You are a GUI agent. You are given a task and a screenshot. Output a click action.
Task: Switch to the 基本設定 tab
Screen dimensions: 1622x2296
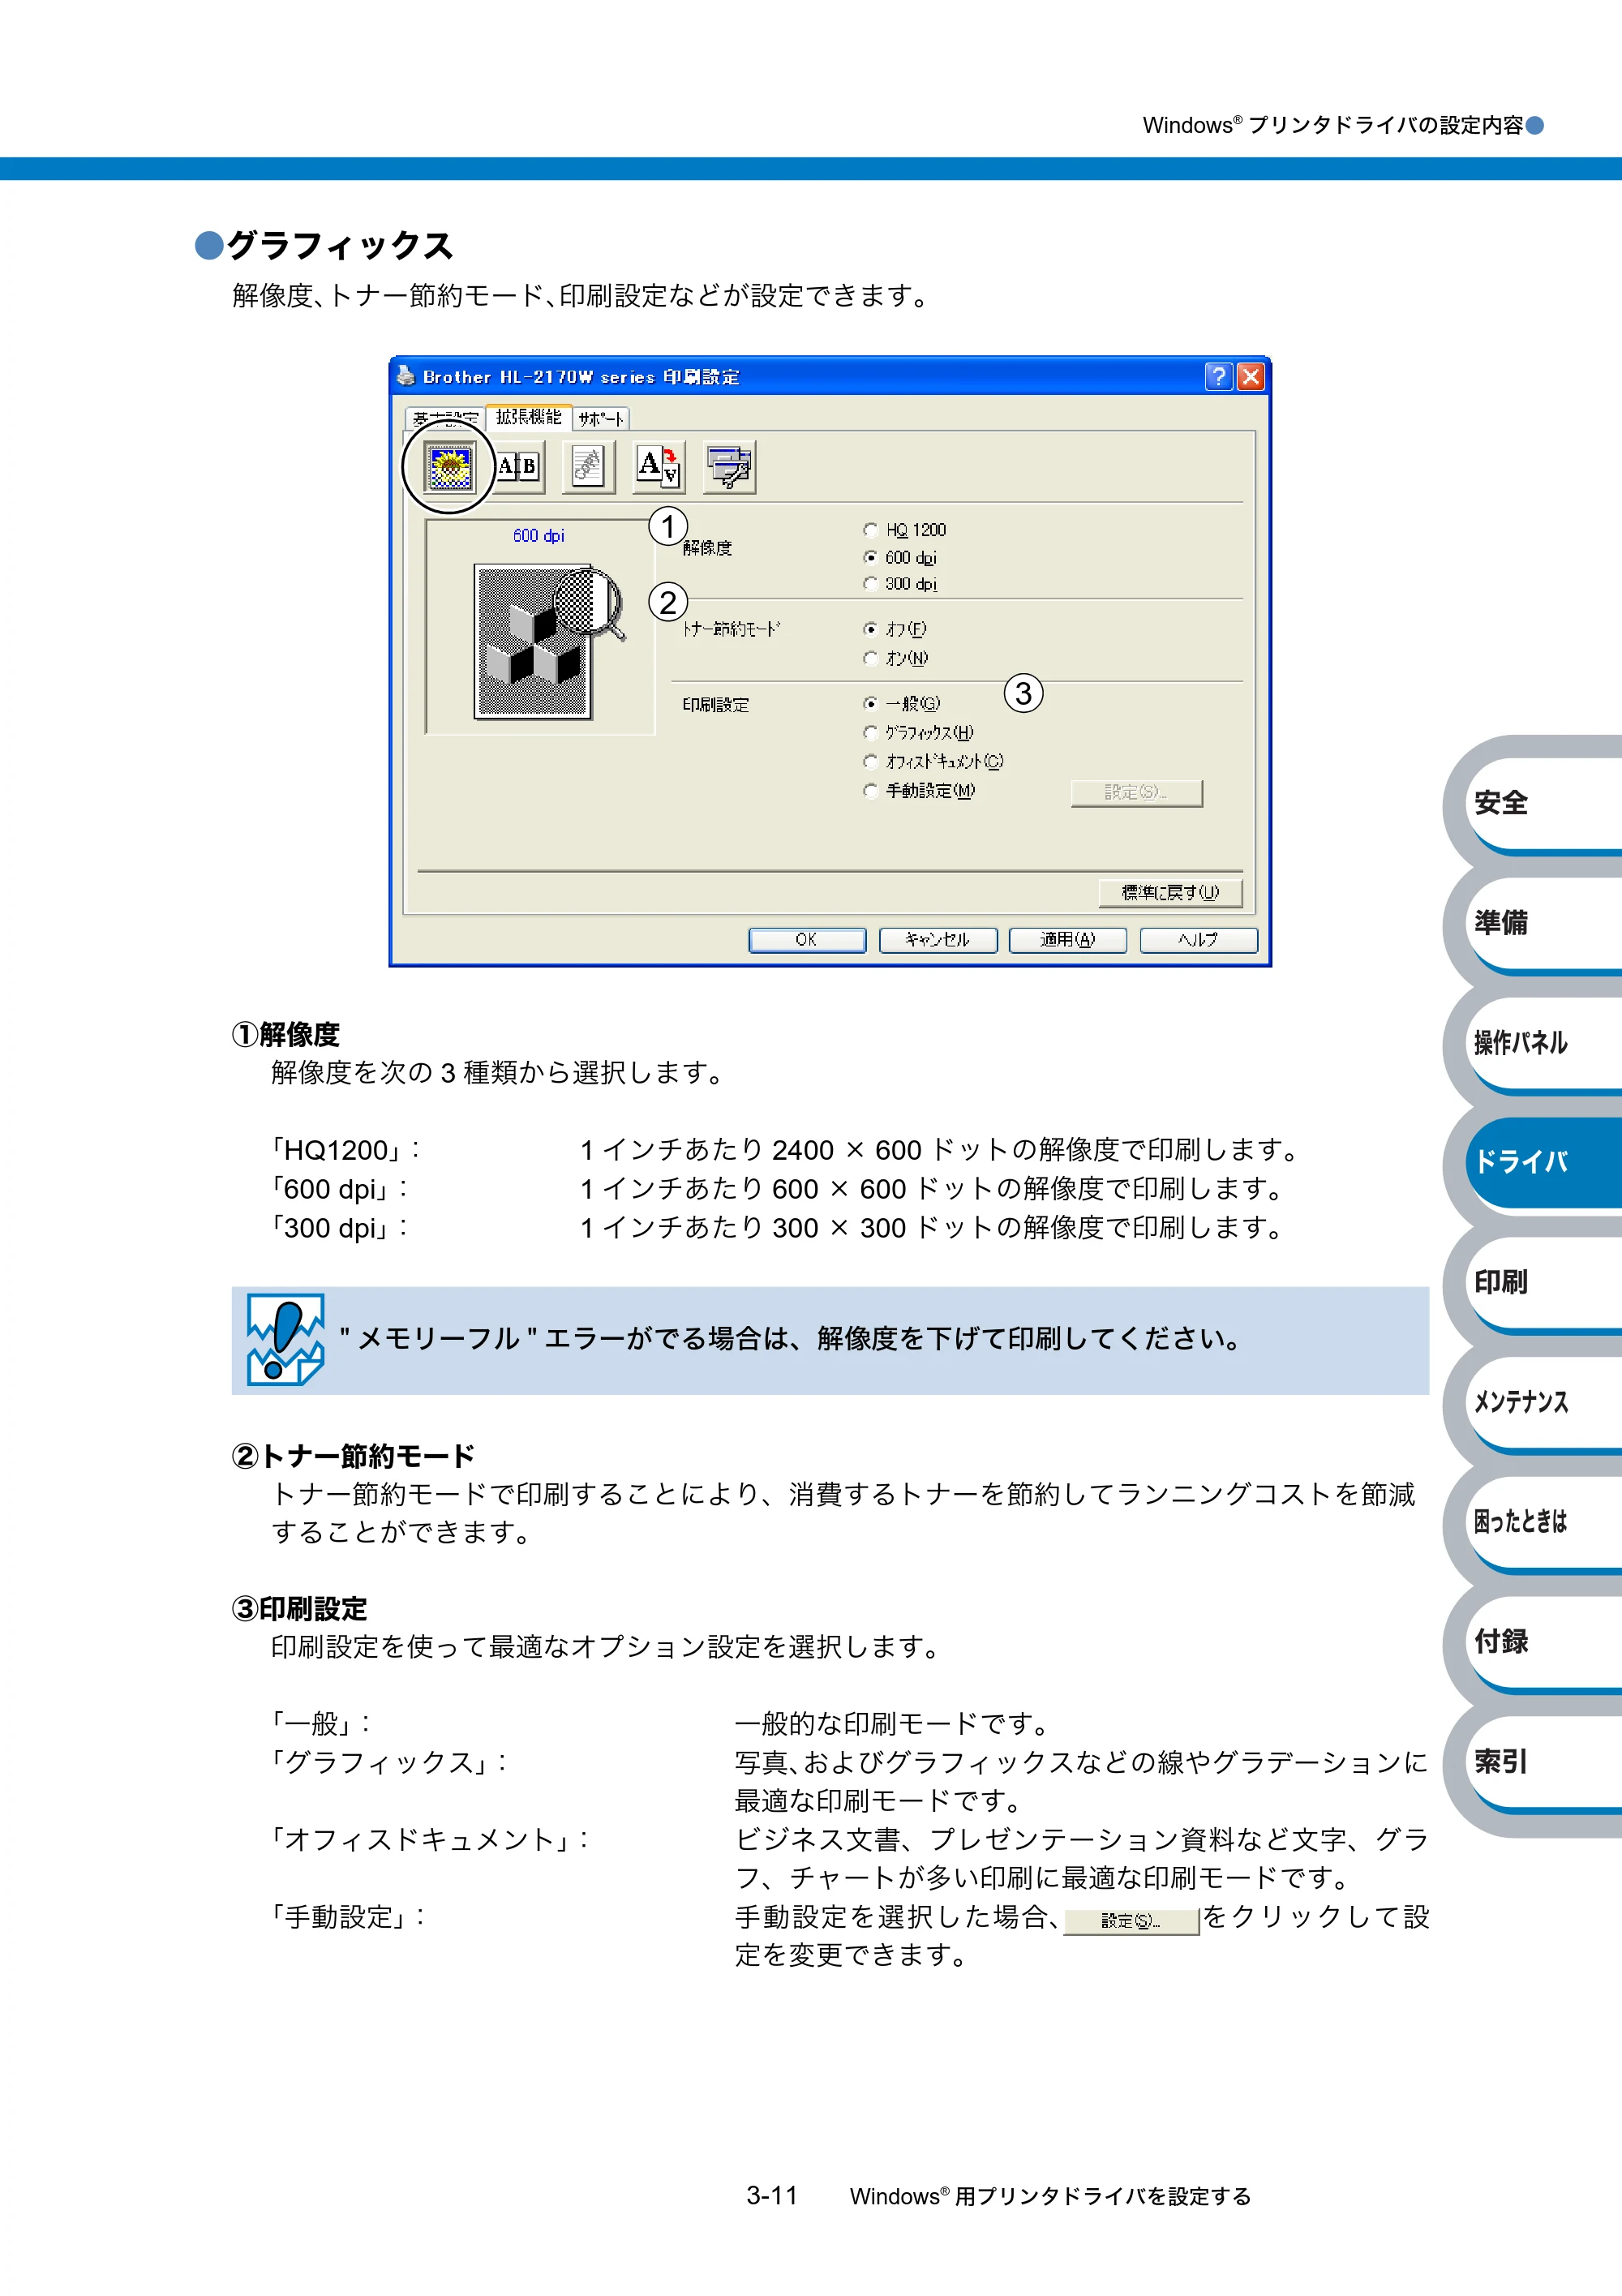446,419
